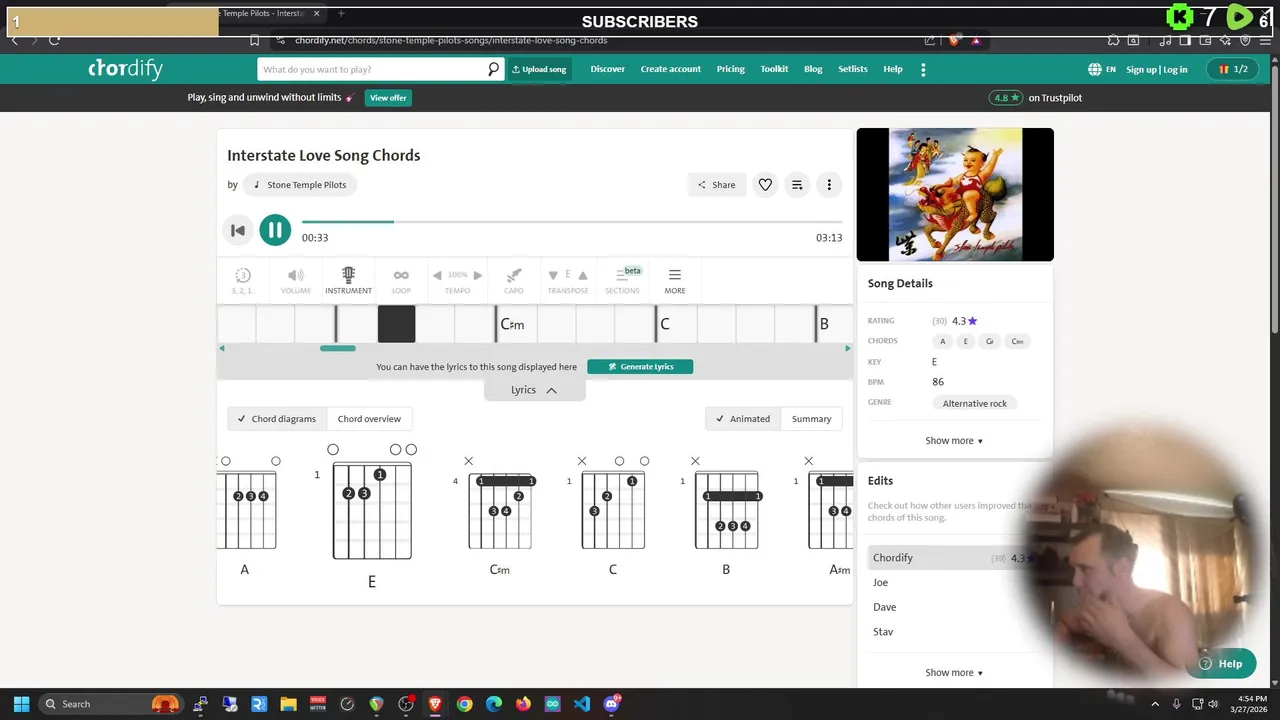1280x720 pixels.
Task: Add song to setlist icon
Action: click(797, 185)
